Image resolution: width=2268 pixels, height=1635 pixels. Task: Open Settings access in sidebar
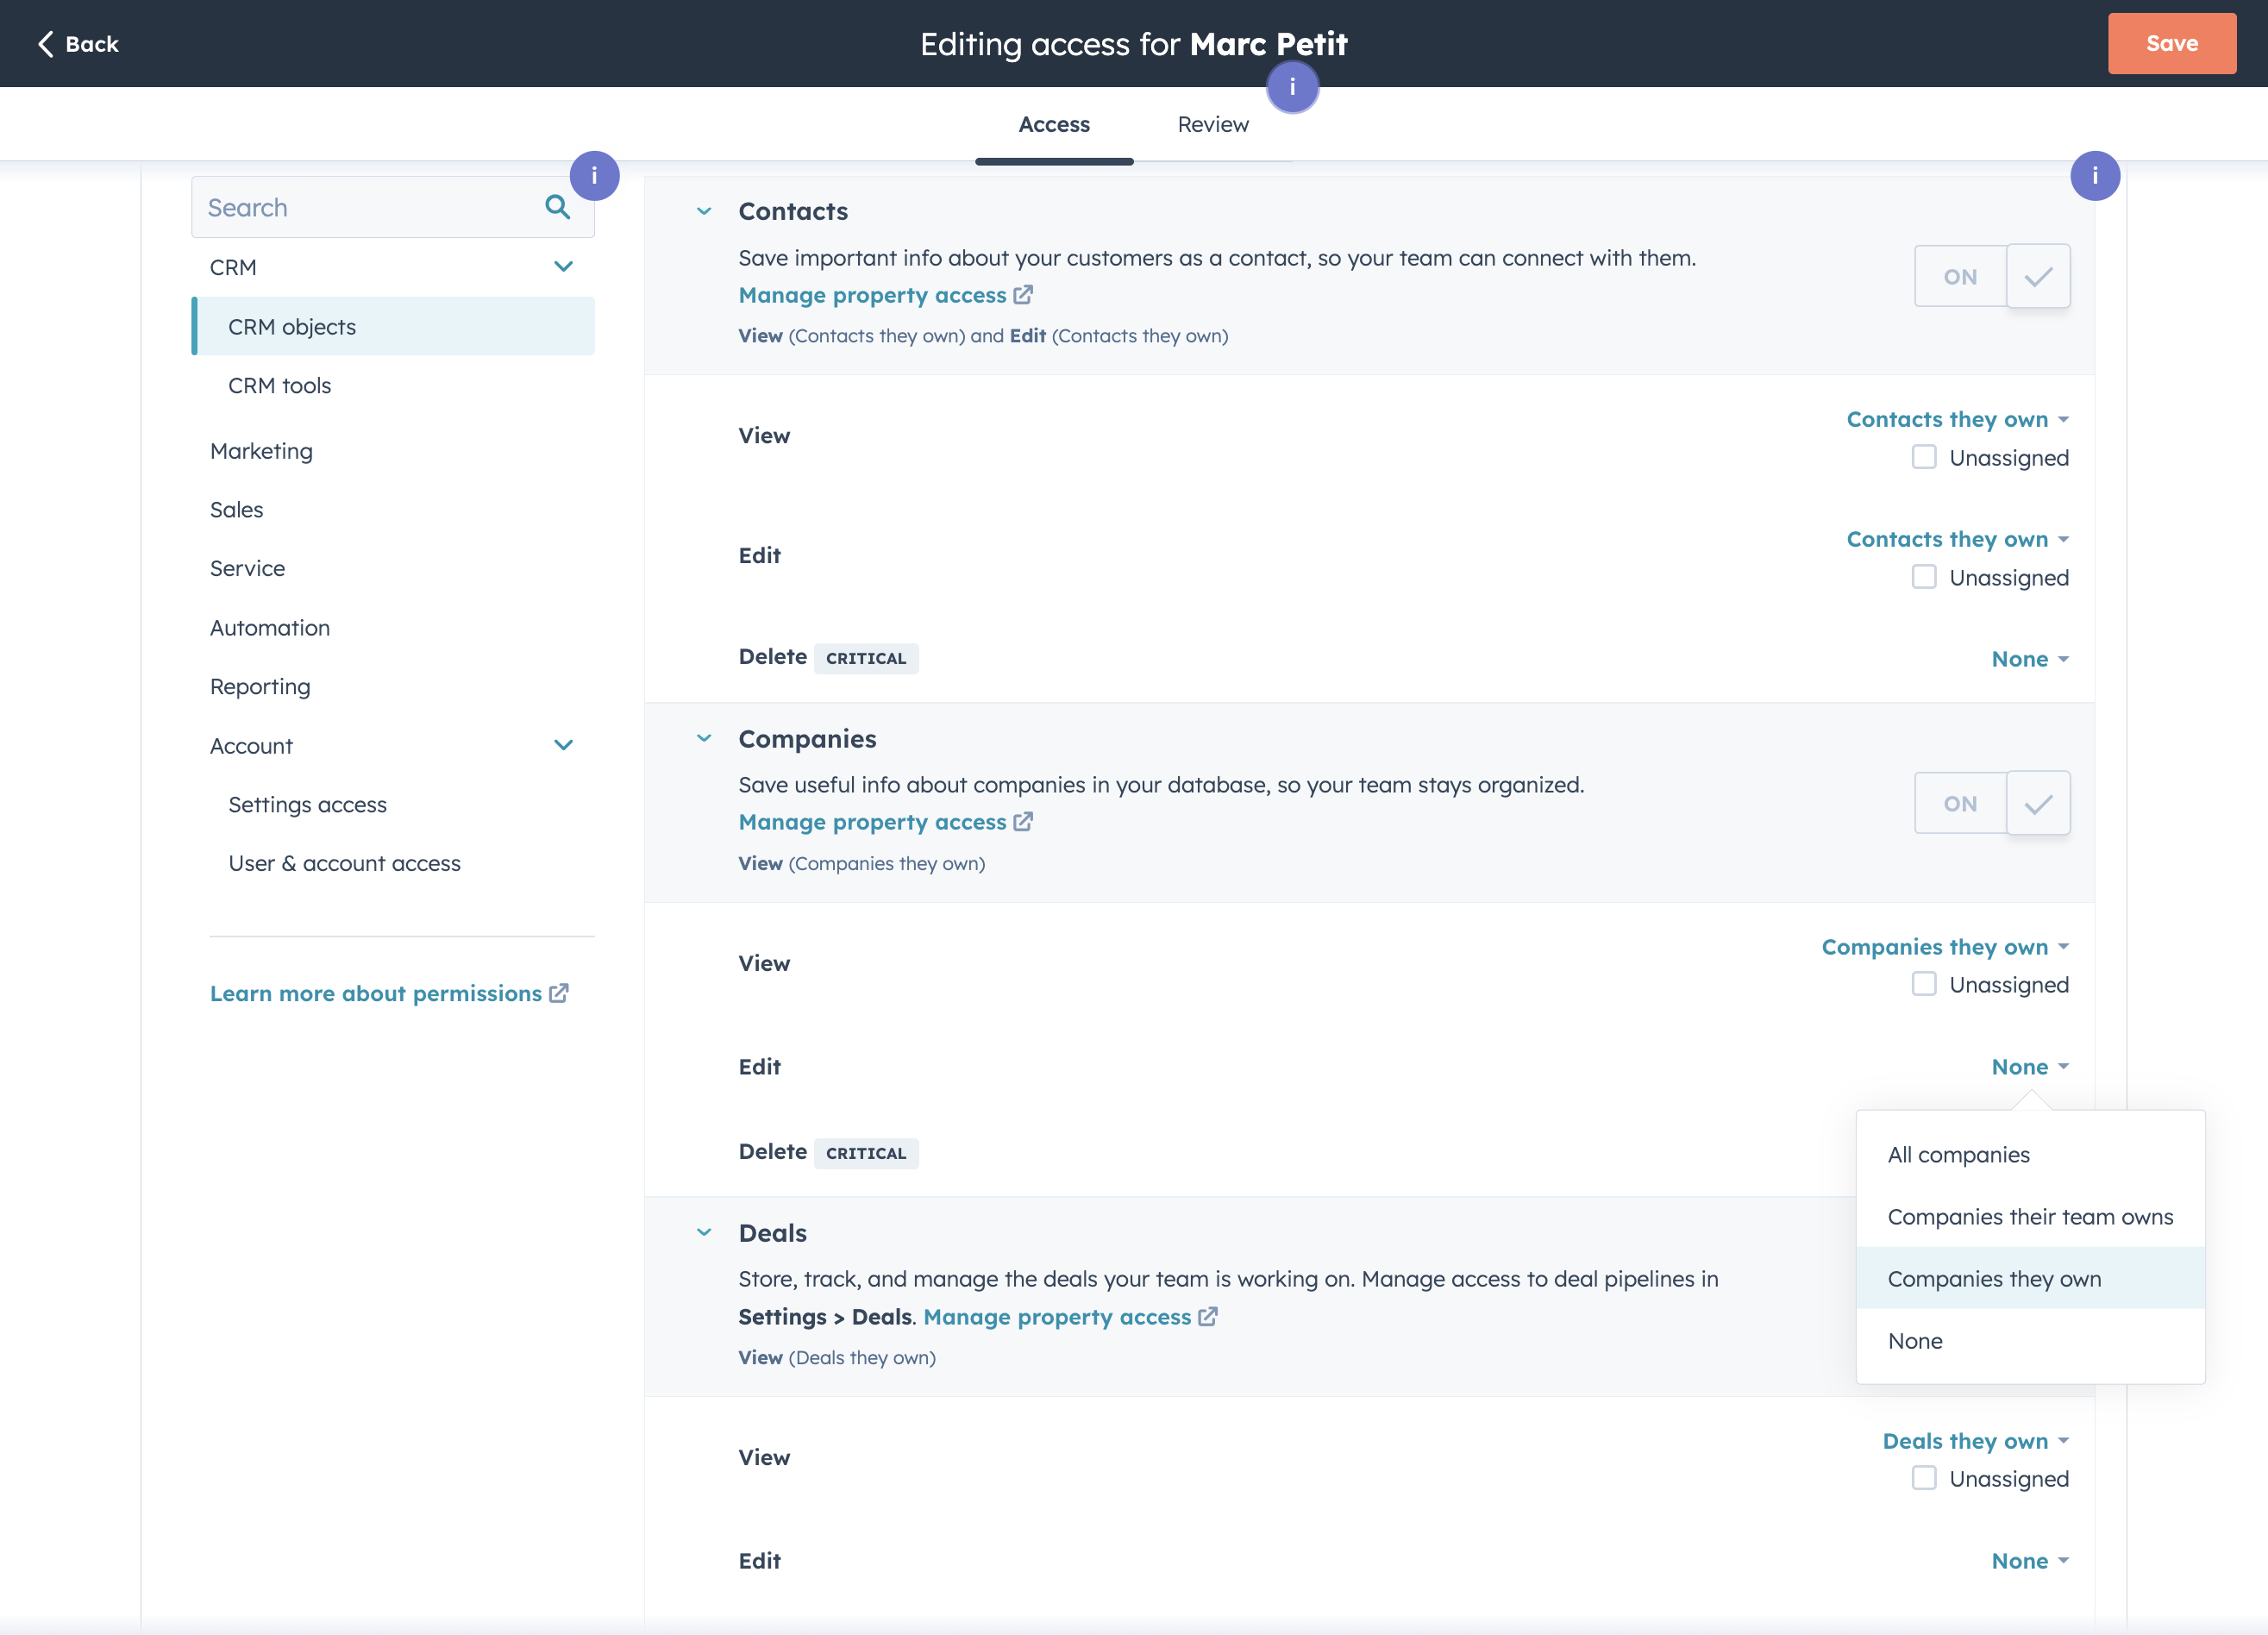(307, 805)
